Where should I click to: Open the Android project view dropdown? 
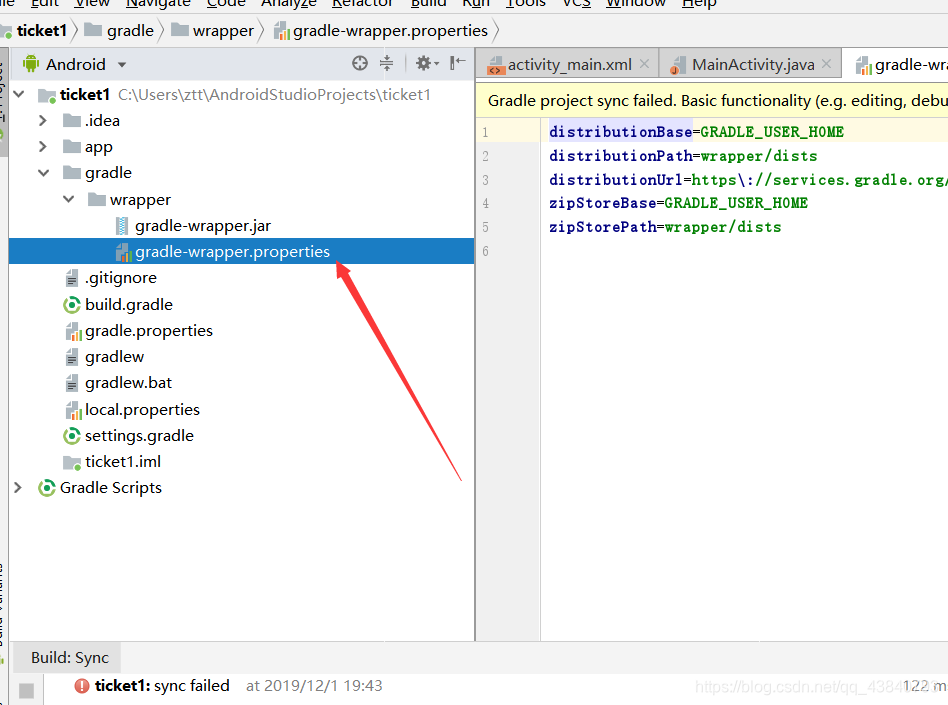coord(122,63)
